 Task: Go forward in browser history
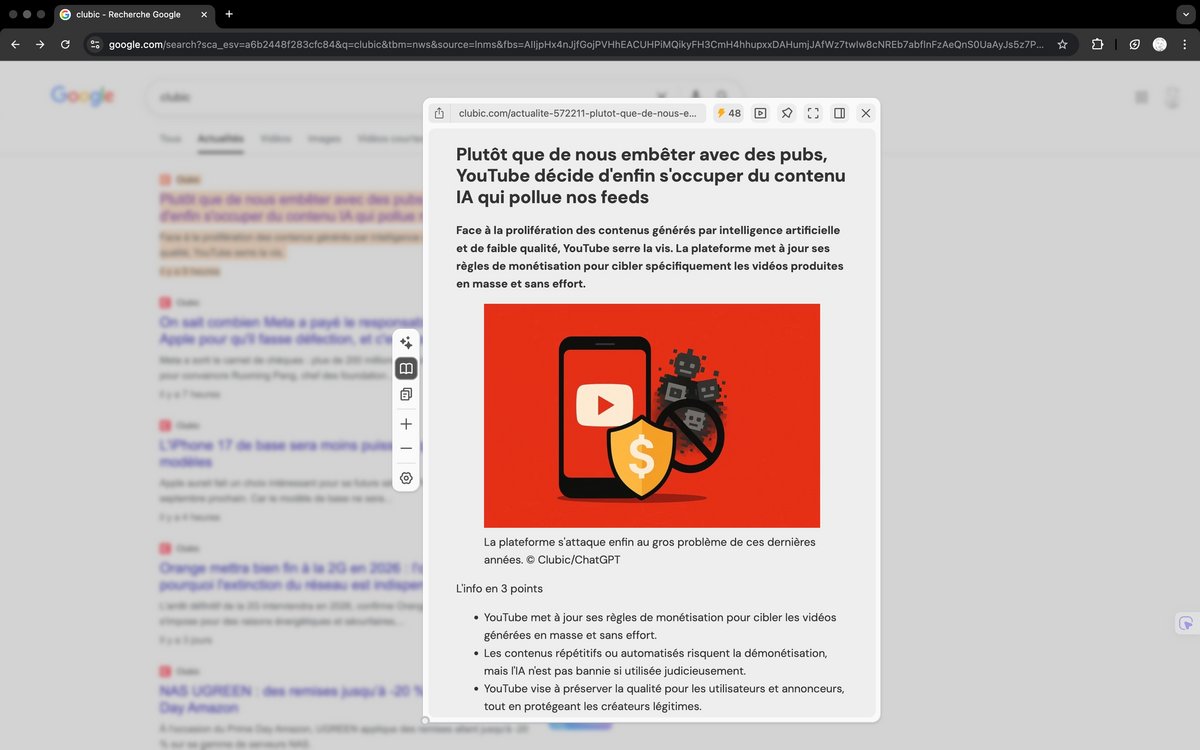pos(40,44)
